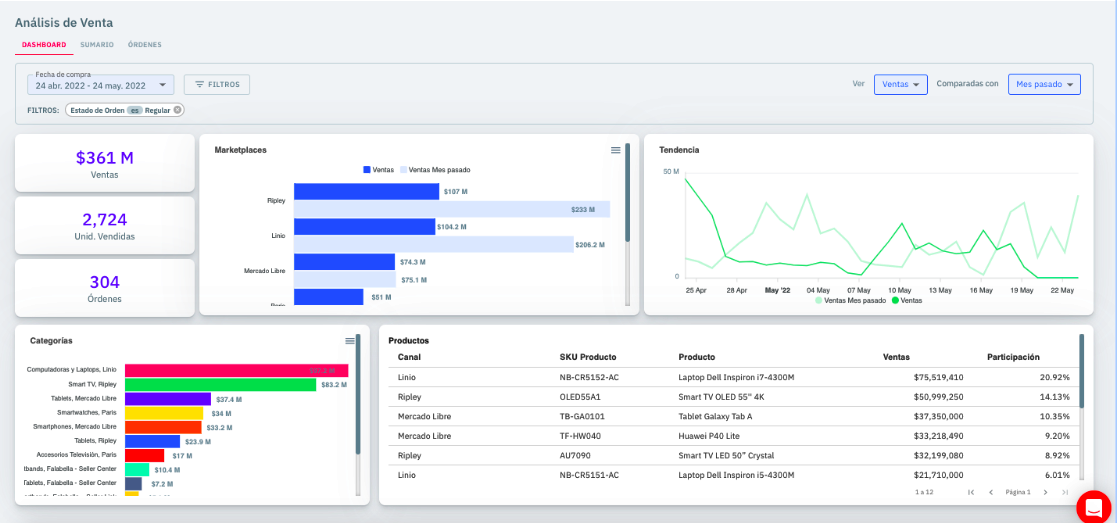Click SKU TB-GA0101 cell
1117x523 pixels.
(x=582, y=416)
